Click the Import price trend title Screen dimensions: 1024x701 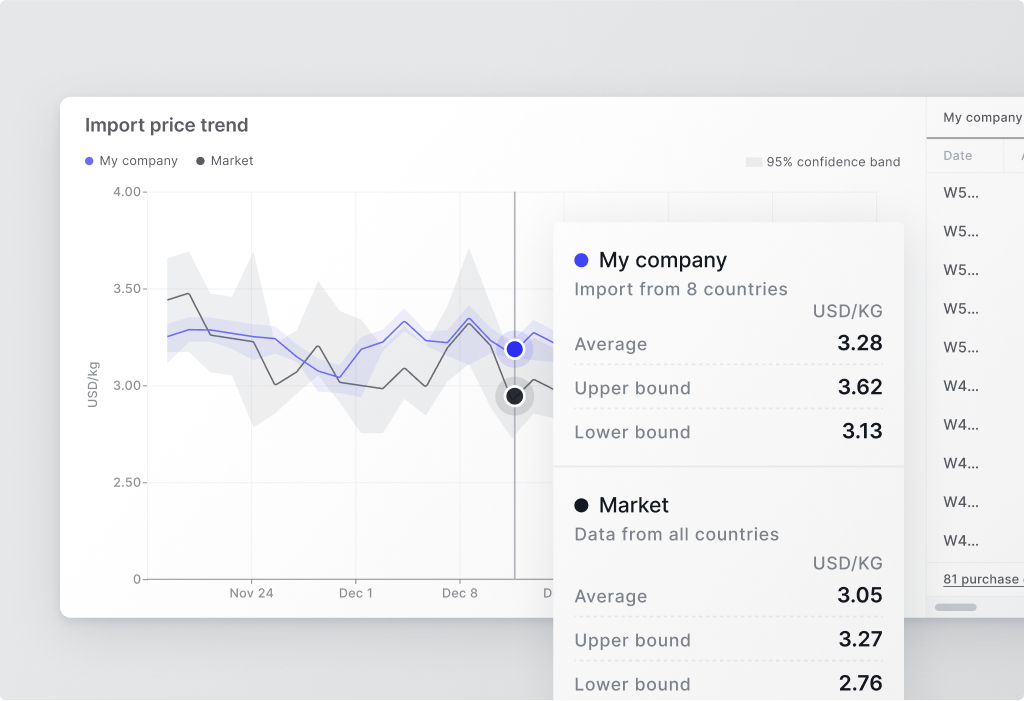pyautogui.click(x=166, y=125)
